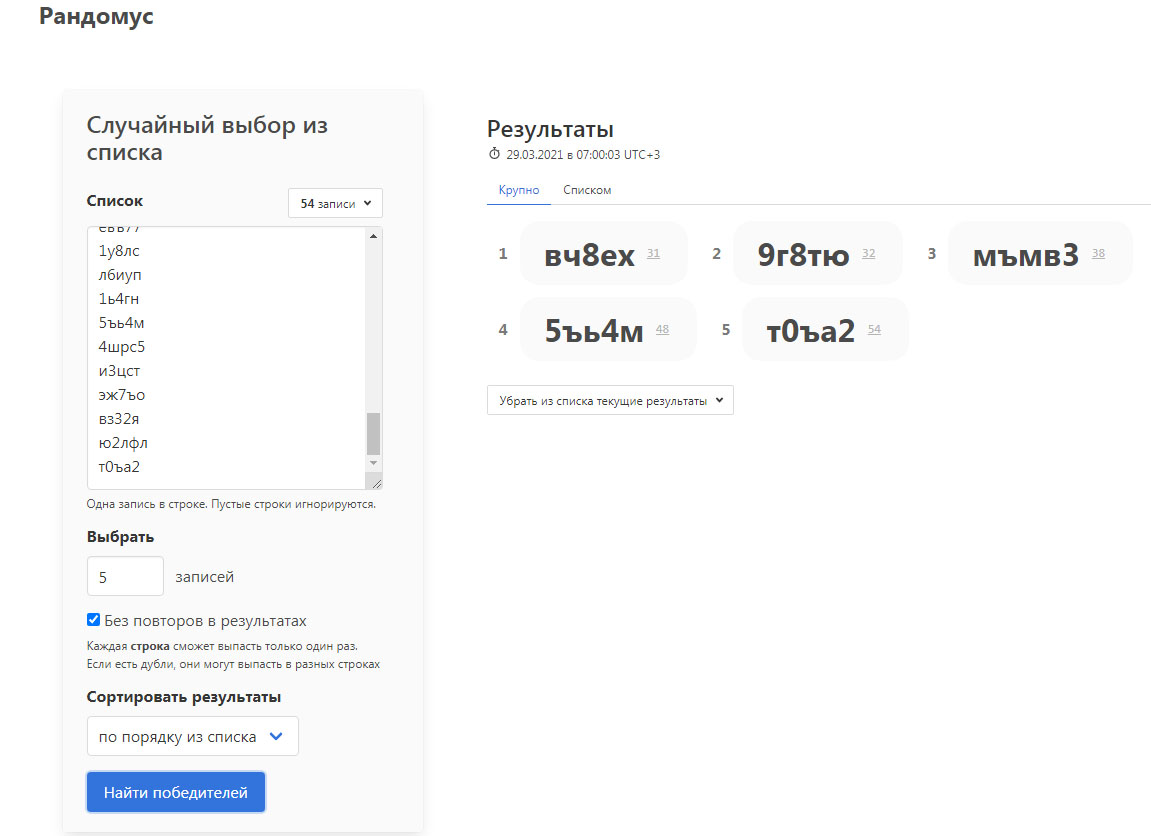This screenshot has width=1151, height=836.
Task: Open the '54 записи' dropdown
Action: (335, 203)
